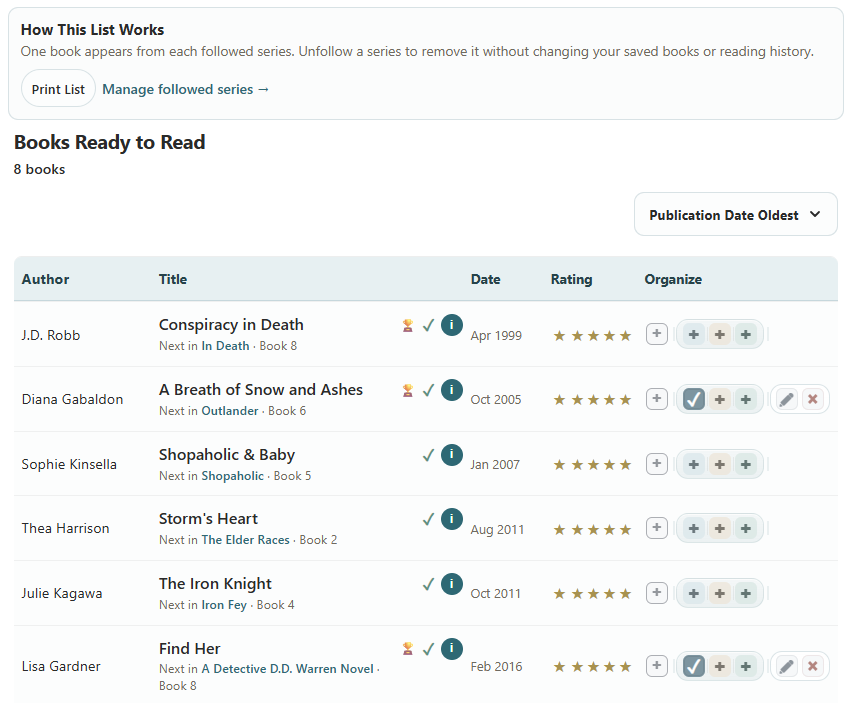844x703 pixels.
Task: Click author name Diana Gabaldon
Action: pos(72,399)
